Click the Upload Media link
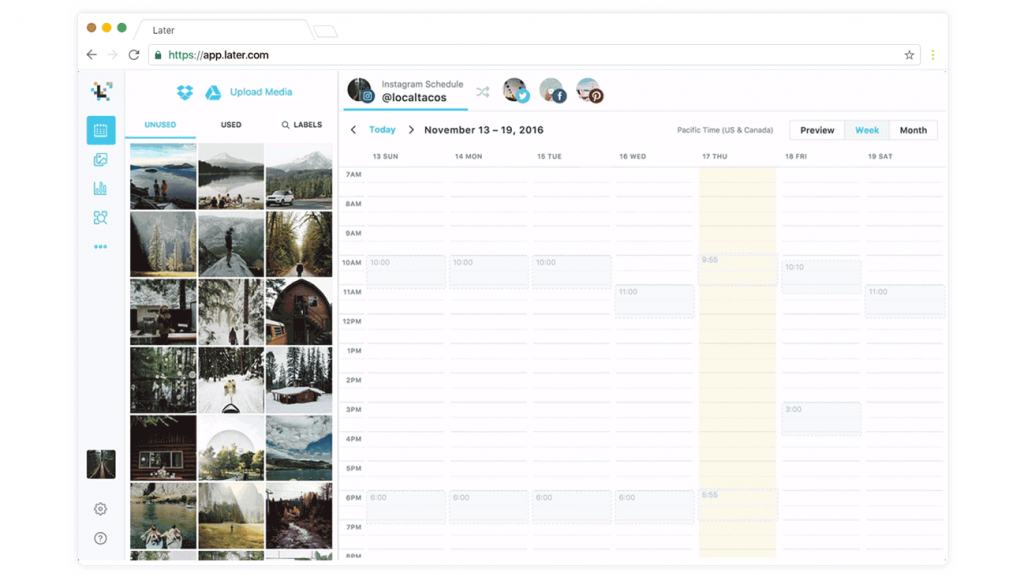1024x577 pixels. 261,92
